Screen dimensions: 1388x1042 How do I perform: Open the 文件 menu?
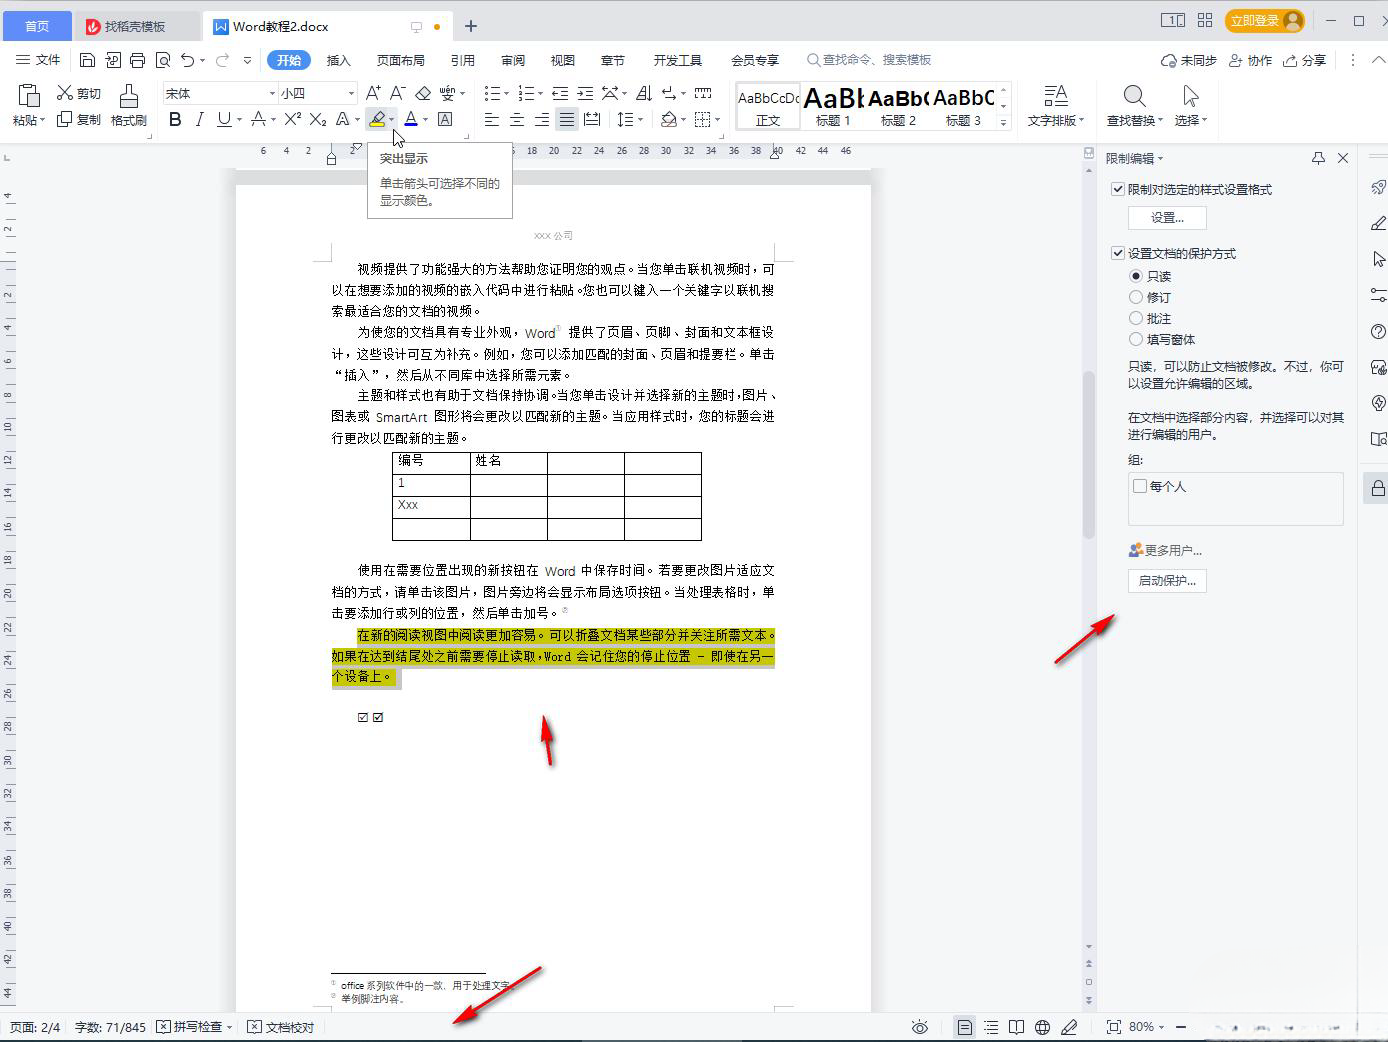point(39,60)
